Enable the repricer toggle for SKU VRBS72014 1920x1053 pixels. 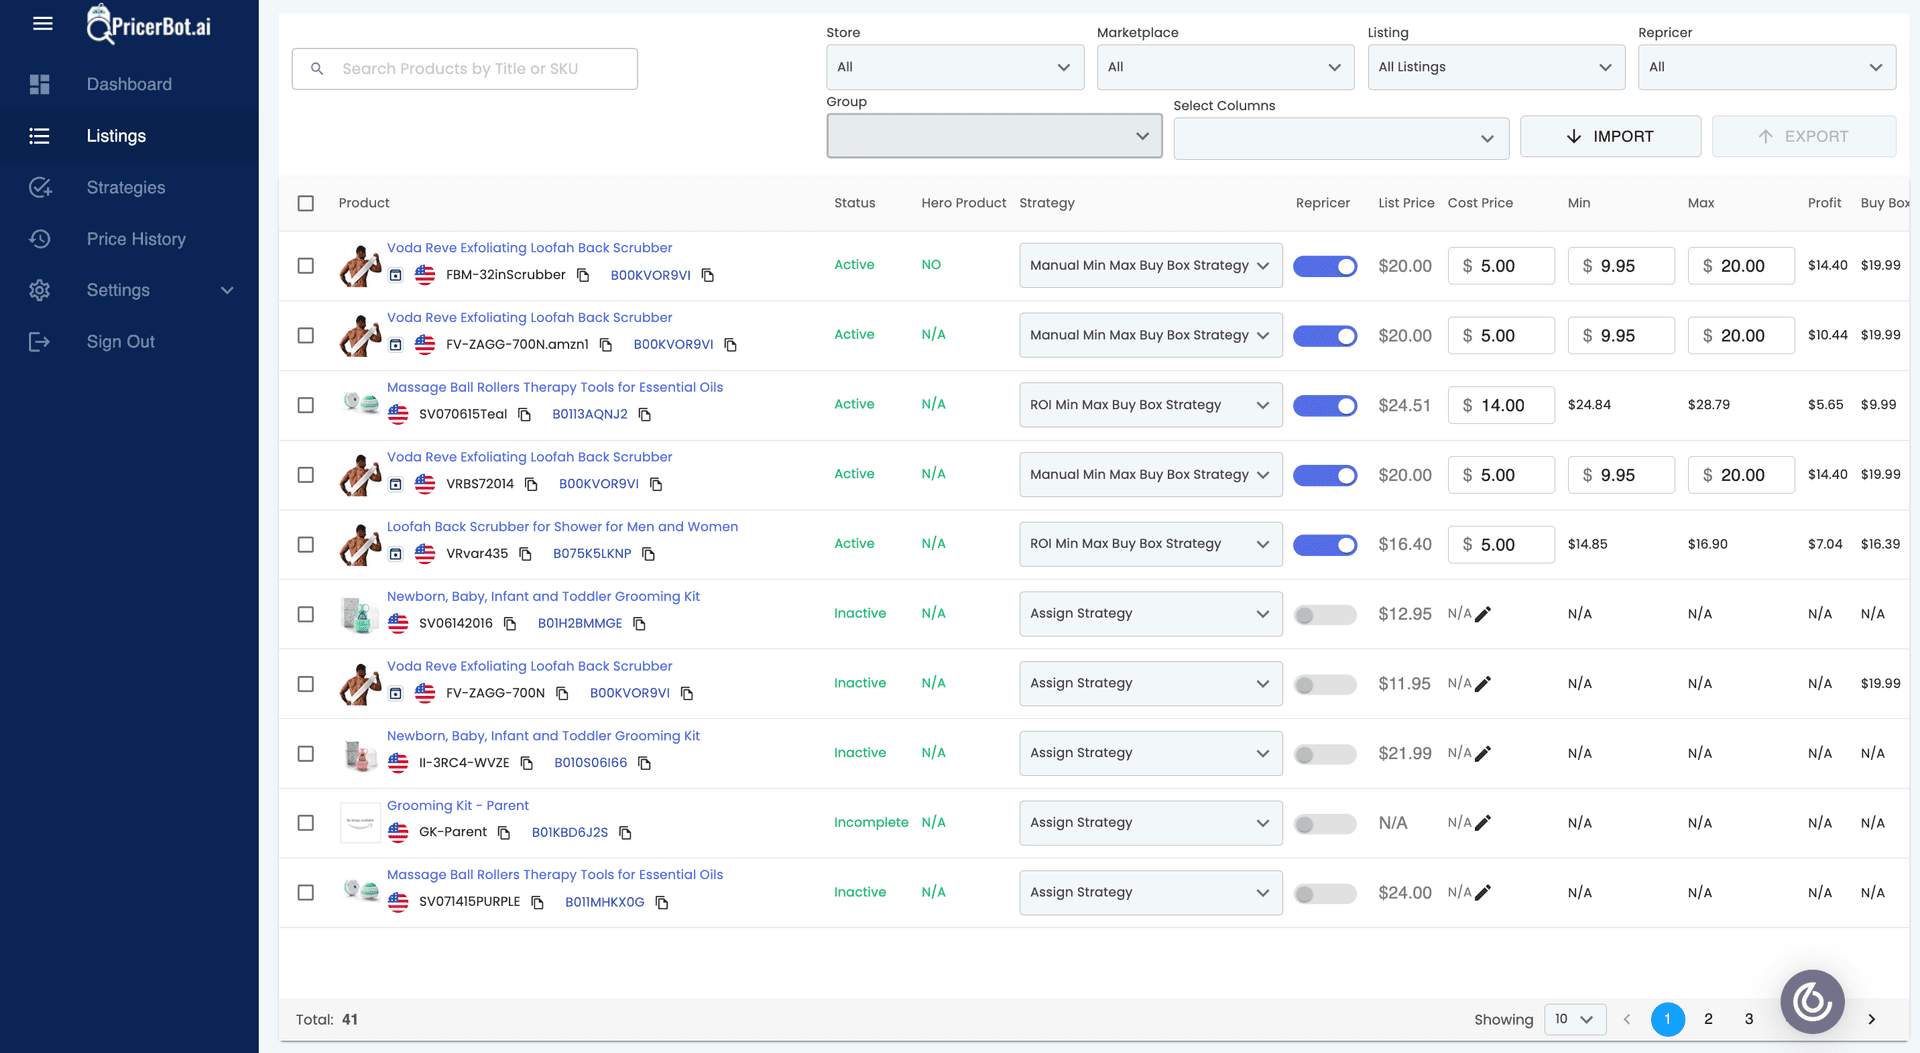coord(1325,475)
